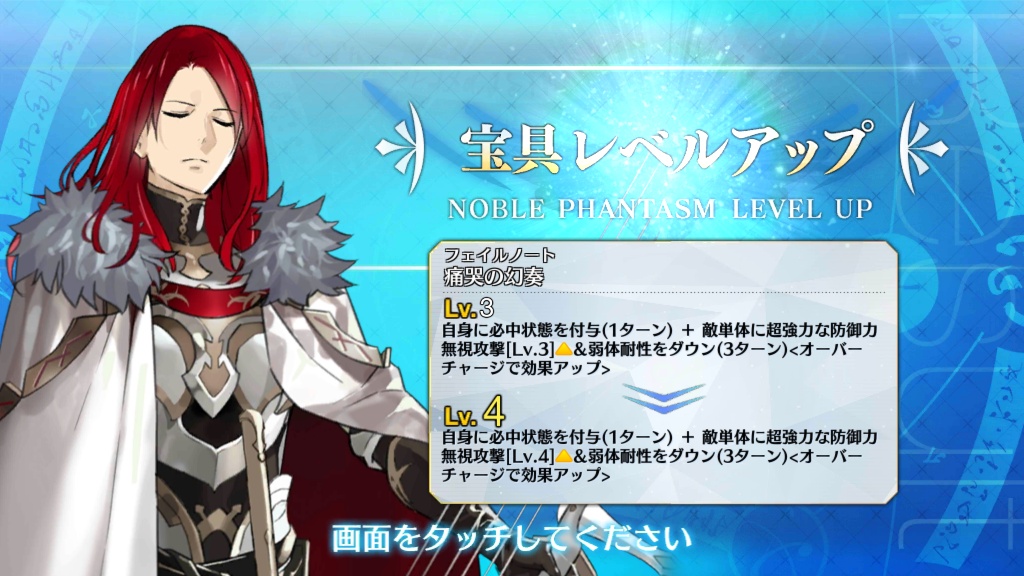The image size is (1024, 576).
Task: Click the NOBLE PHANTASM LEVEL UP subtitle
Action: tap(660, 209)
